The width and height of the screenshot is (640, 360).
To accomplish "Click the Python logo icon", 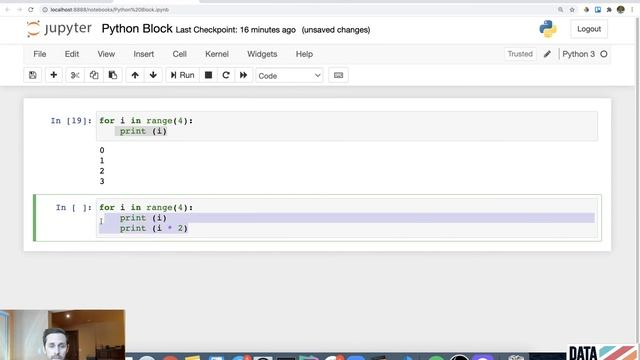I will point(548,29).
